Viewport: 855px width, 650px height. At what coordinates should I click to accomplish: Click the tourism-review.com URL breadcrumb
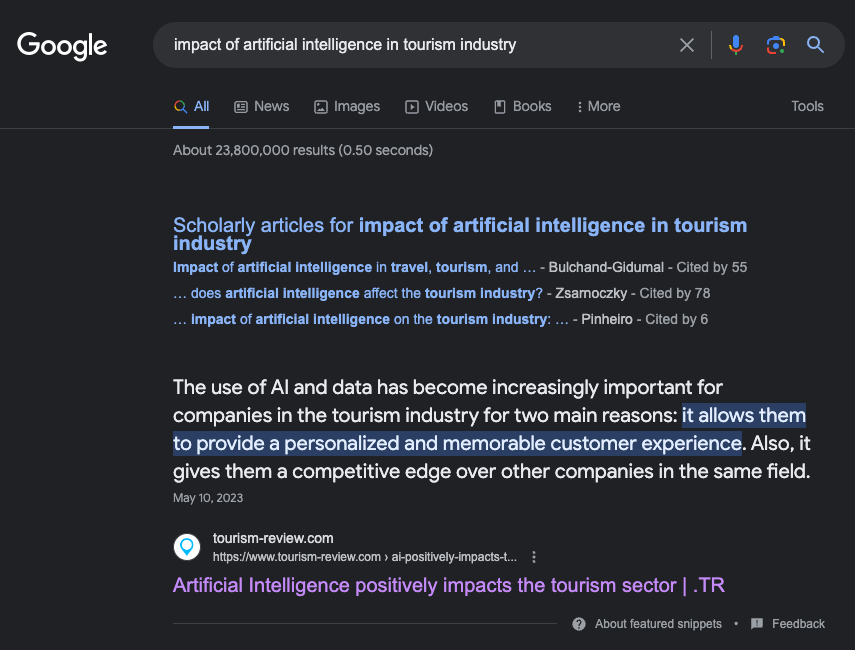(365, 557)
